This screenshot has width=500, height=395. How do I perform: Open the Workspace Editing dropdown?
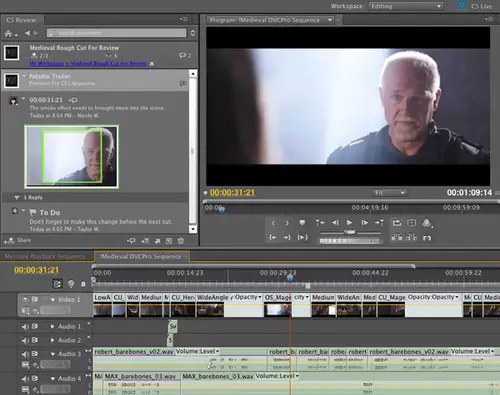(406, 6)
